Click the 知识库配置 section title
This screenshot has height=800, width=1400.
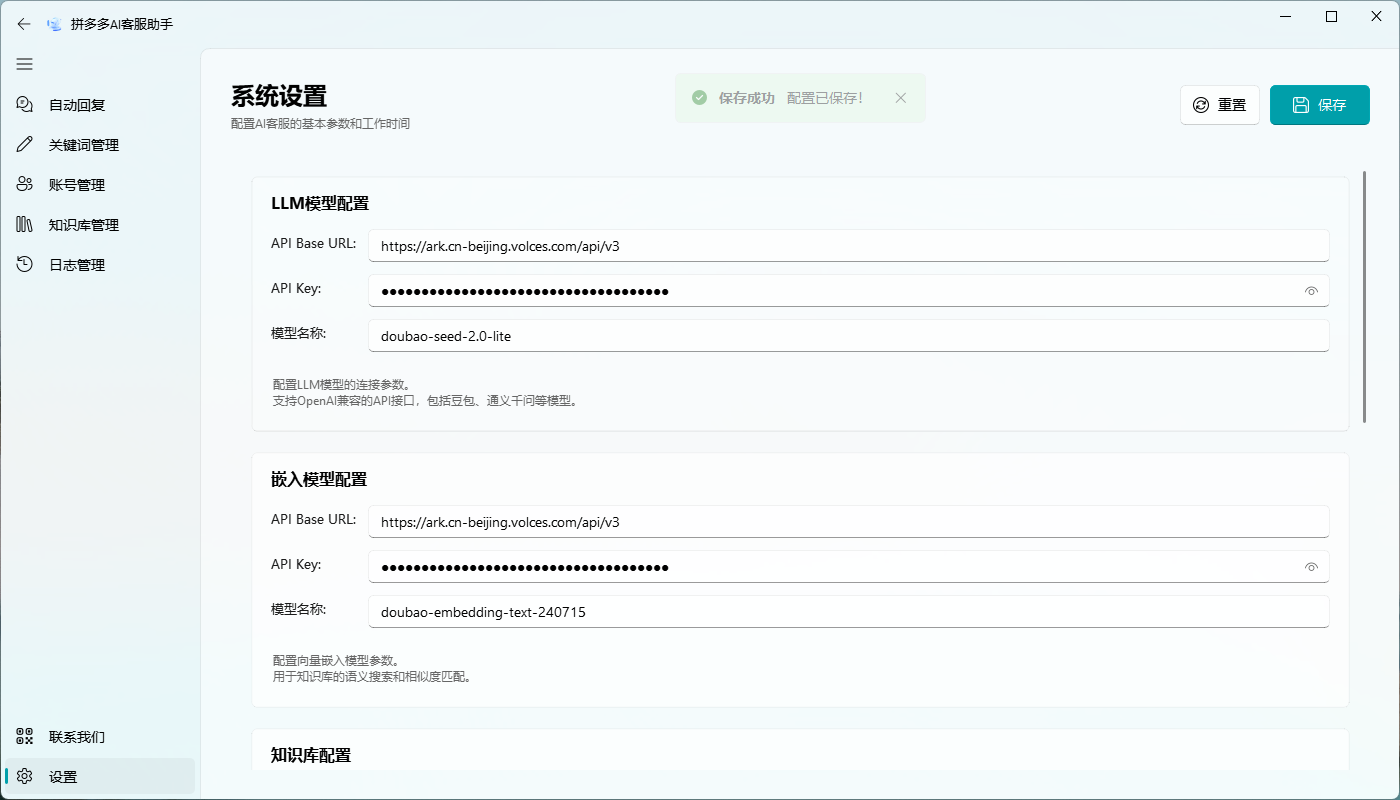tap(311, 755)
